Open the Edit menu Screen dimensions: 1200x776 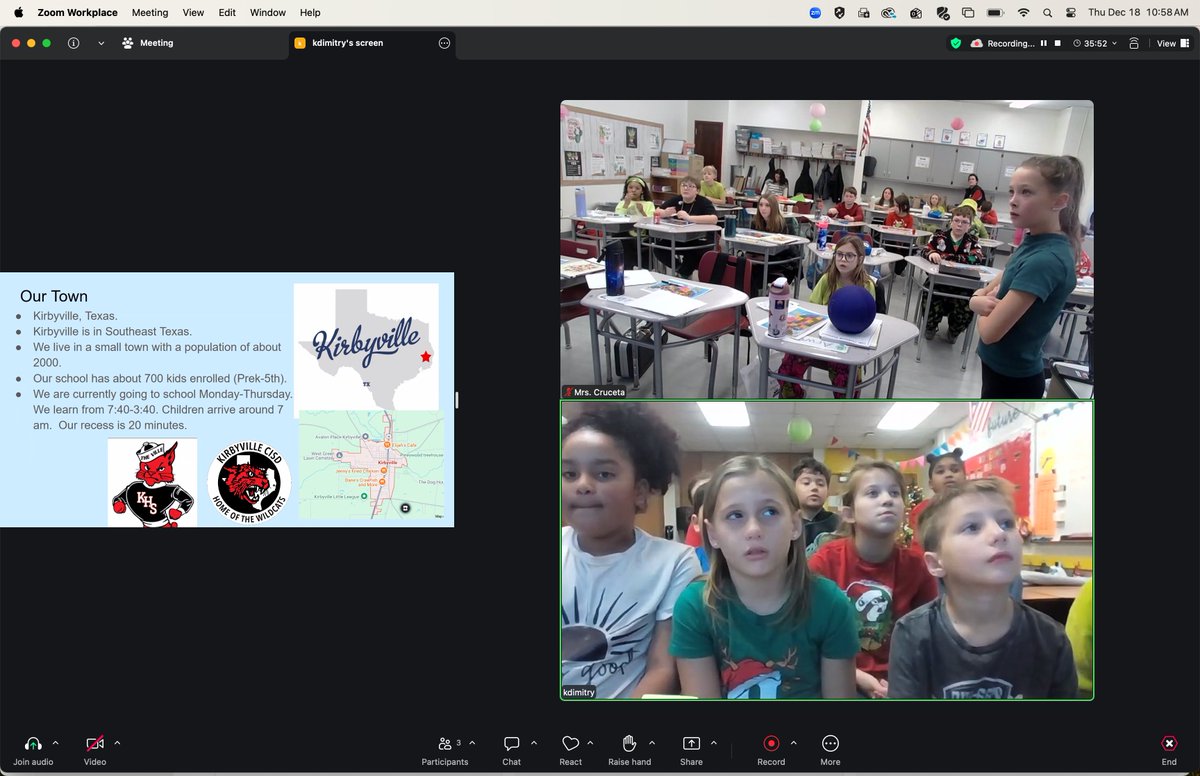pos(227,12)
